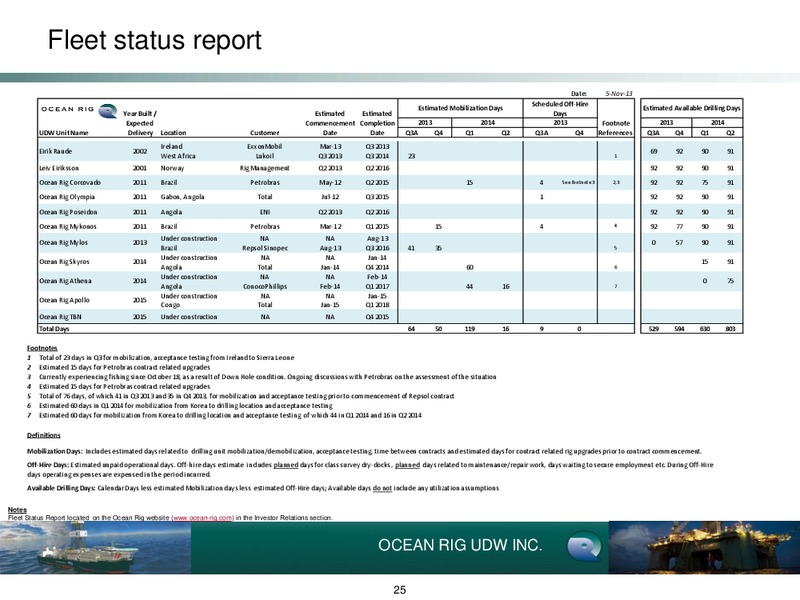The image size is (800, 600).
Task: Click the Congo location cell
Action: (x=170, y=305)
